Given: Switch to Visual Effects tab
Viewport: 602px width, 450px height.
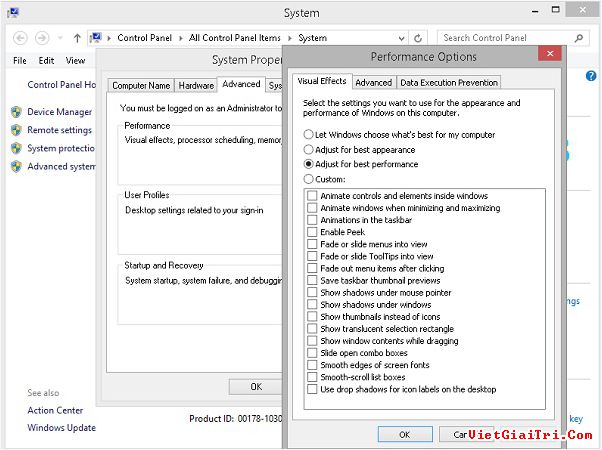Looking at the screenshot, I should click(x=322, y=81).
